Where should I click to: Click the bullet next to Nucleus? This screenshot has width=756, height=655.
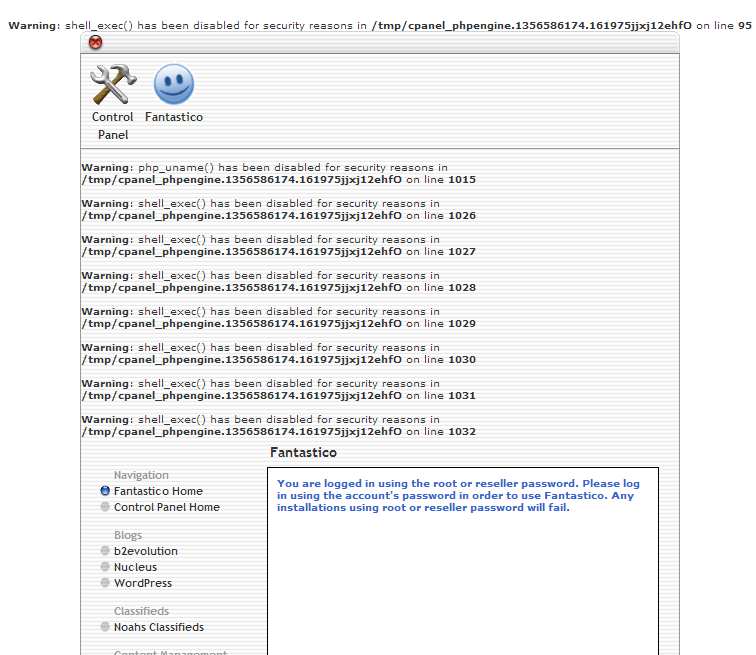coord(105,566)
